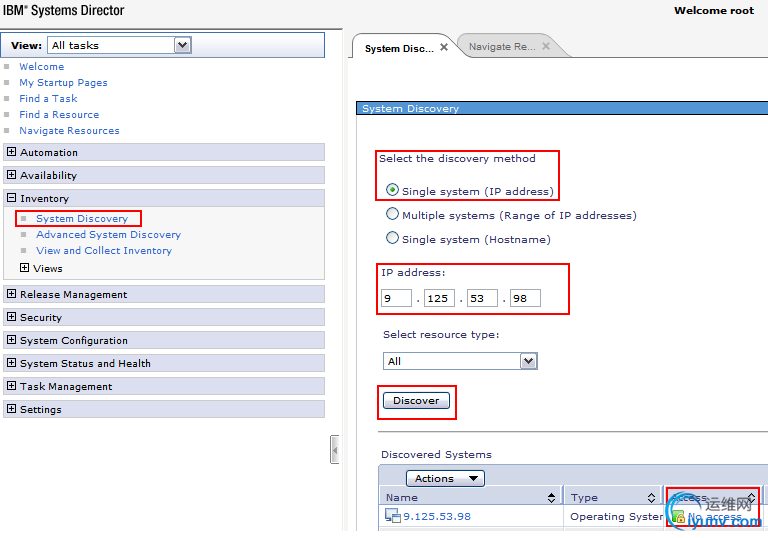The height and width of the screenshot is (538, 768).
Task: Click the No access link
Action: click(x=715, y=517)
